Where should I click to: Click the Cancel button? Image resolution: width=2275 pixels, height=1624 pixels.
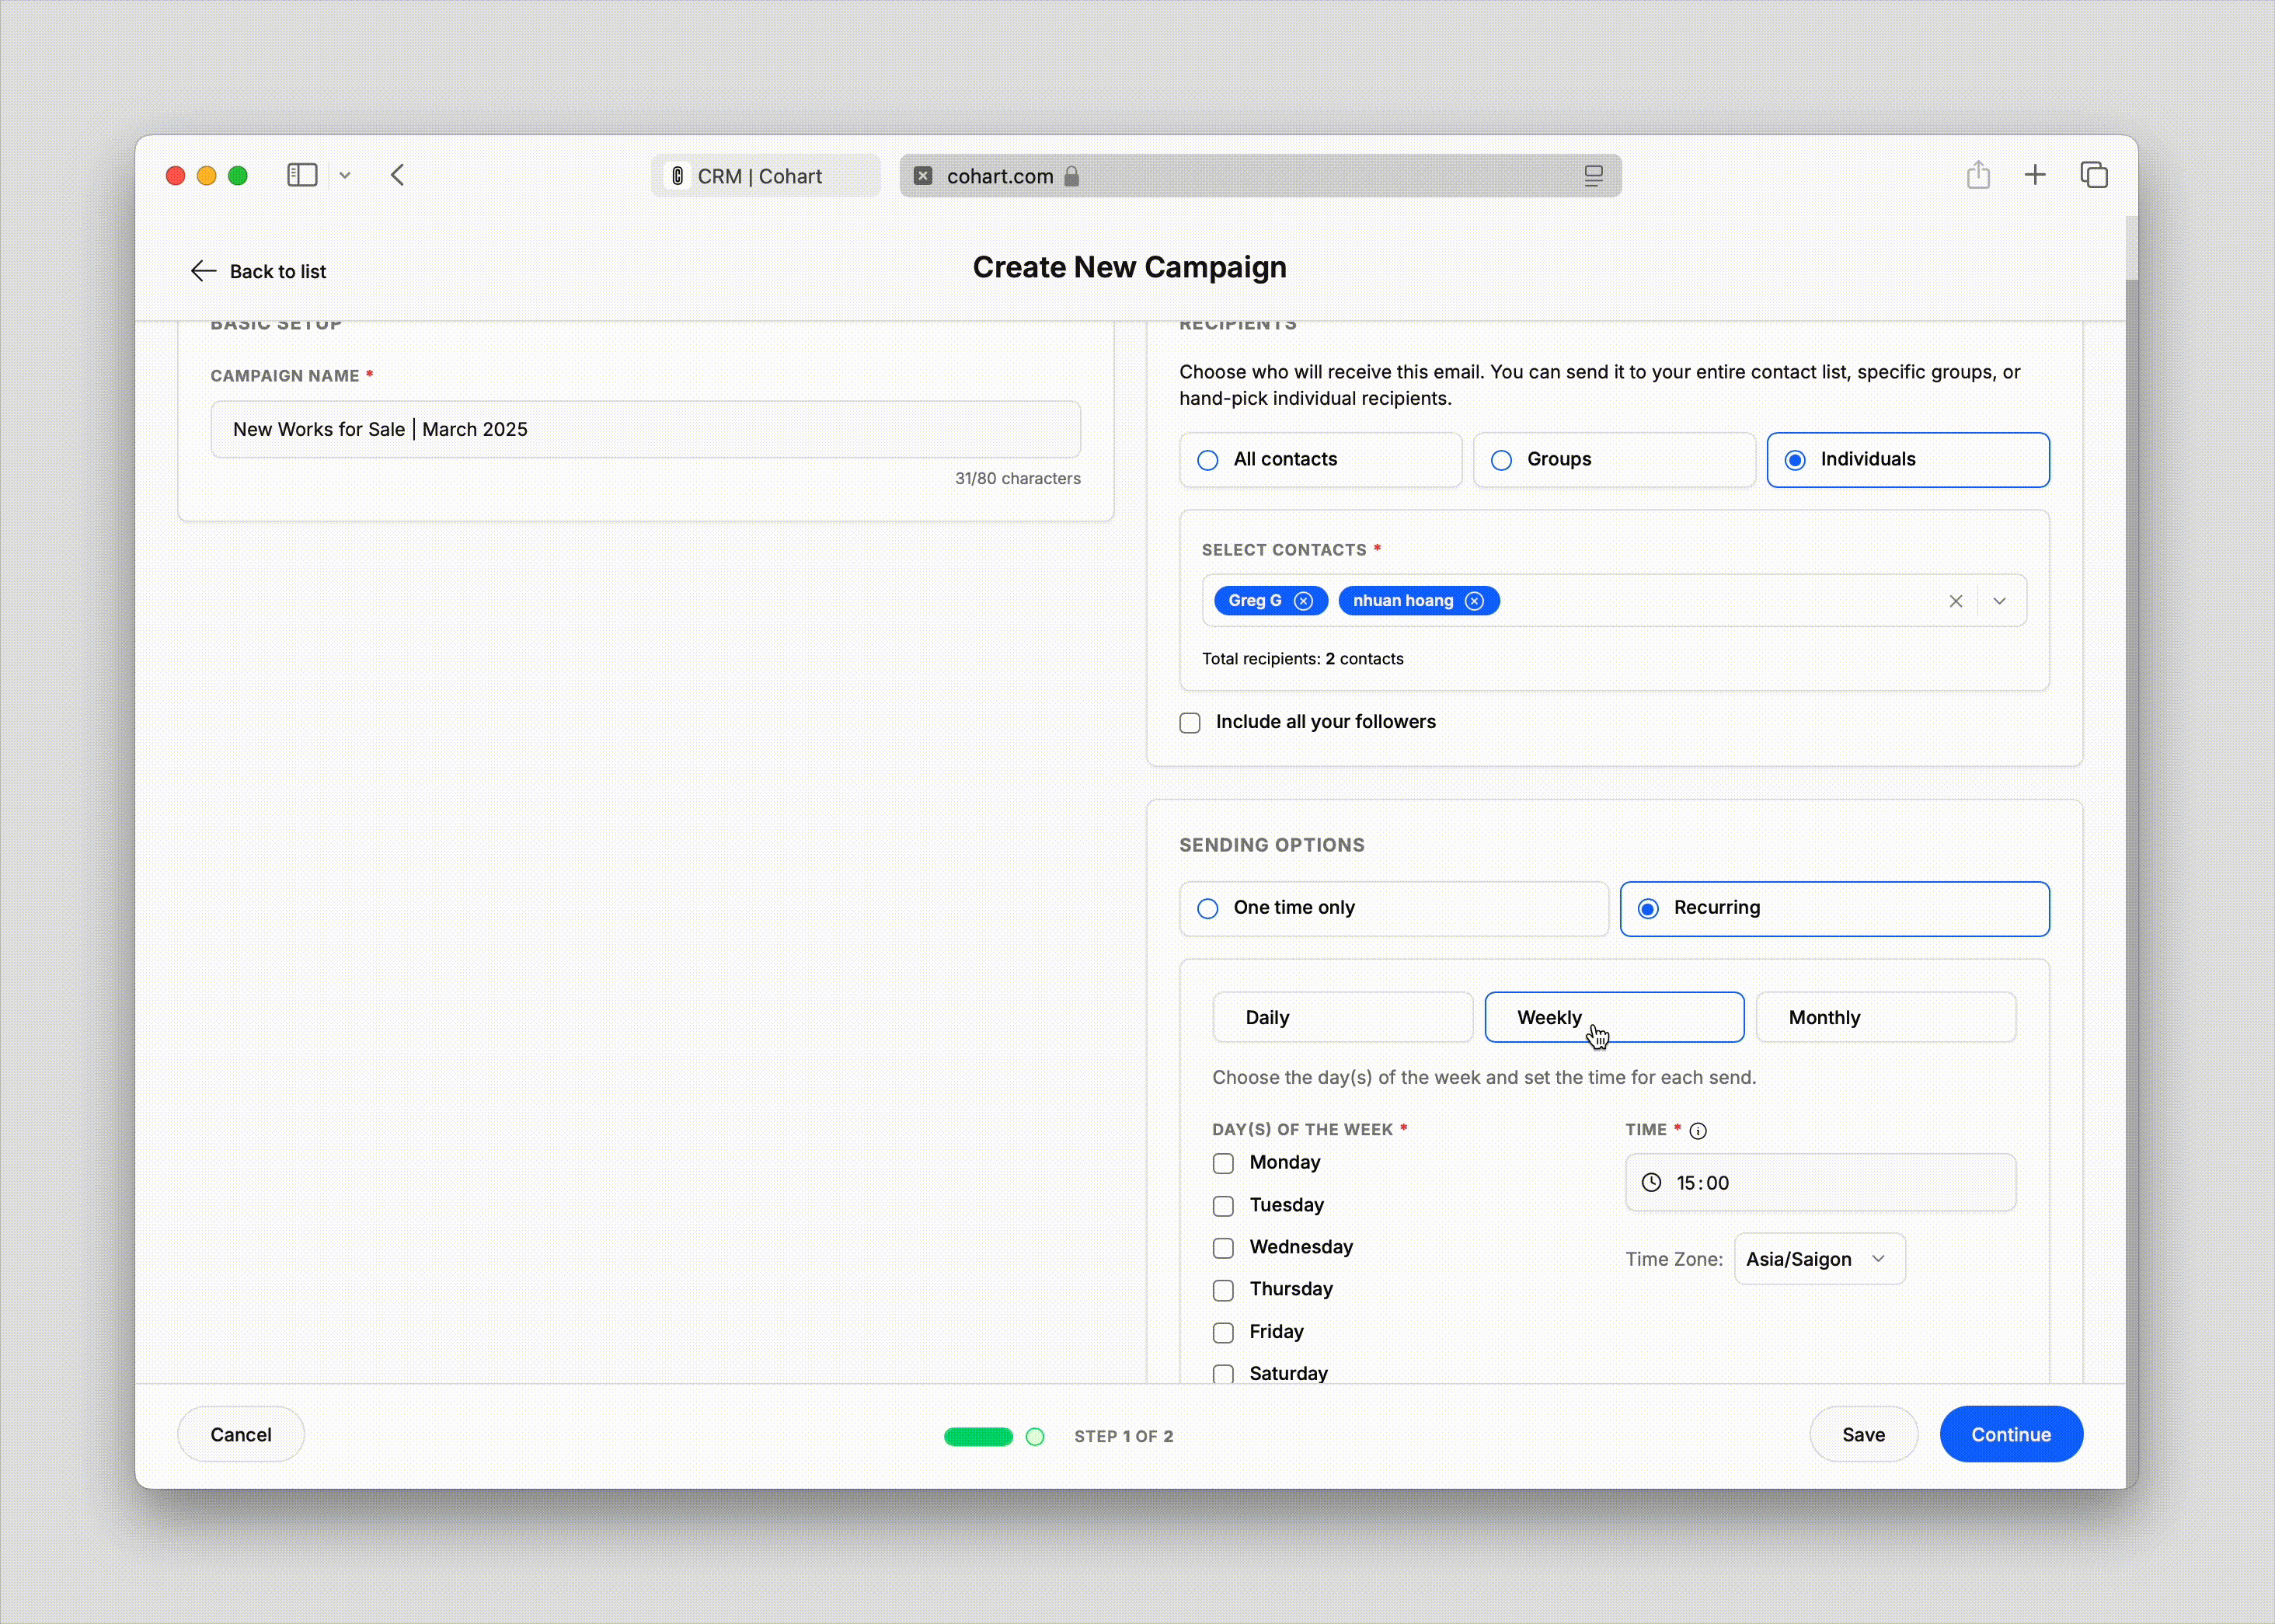coord(241,1434)
